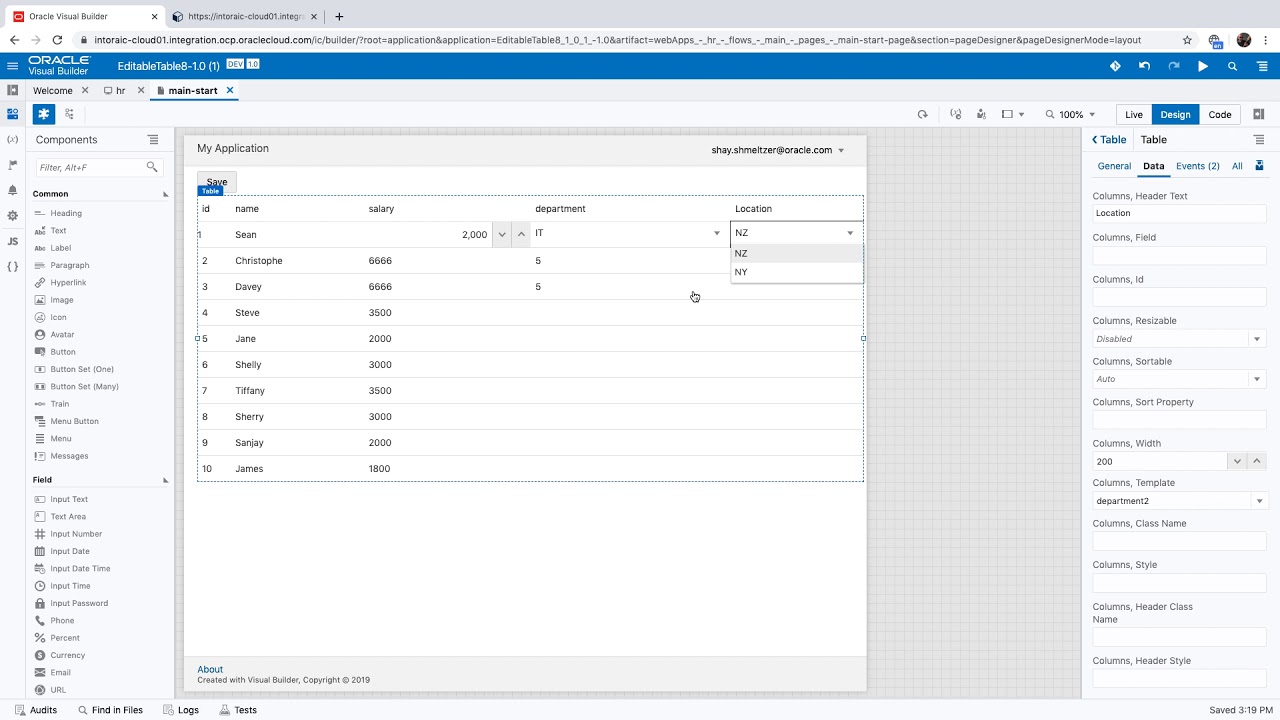Open JavaScript editor from left rail
Viewport: 1280px width, 720px height.
click(13, 241)
